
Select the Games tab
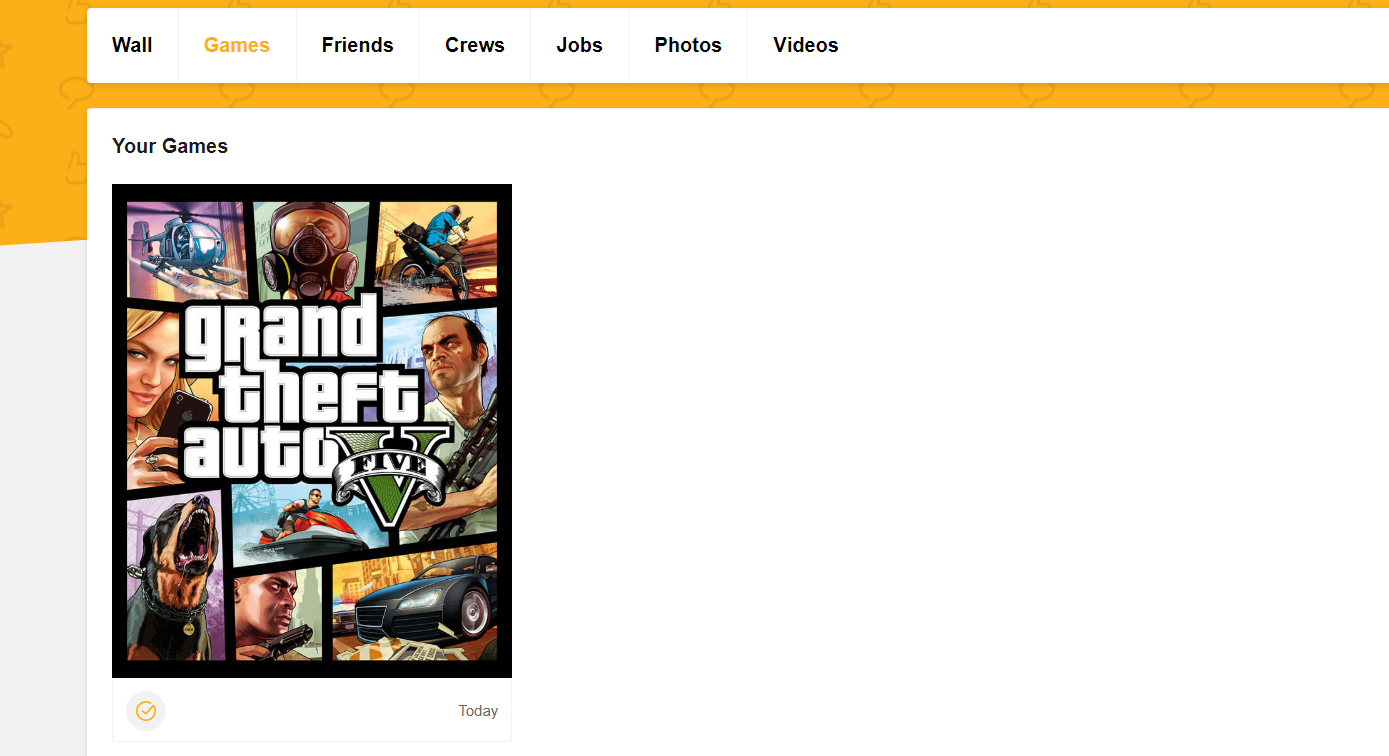[237, 45]
